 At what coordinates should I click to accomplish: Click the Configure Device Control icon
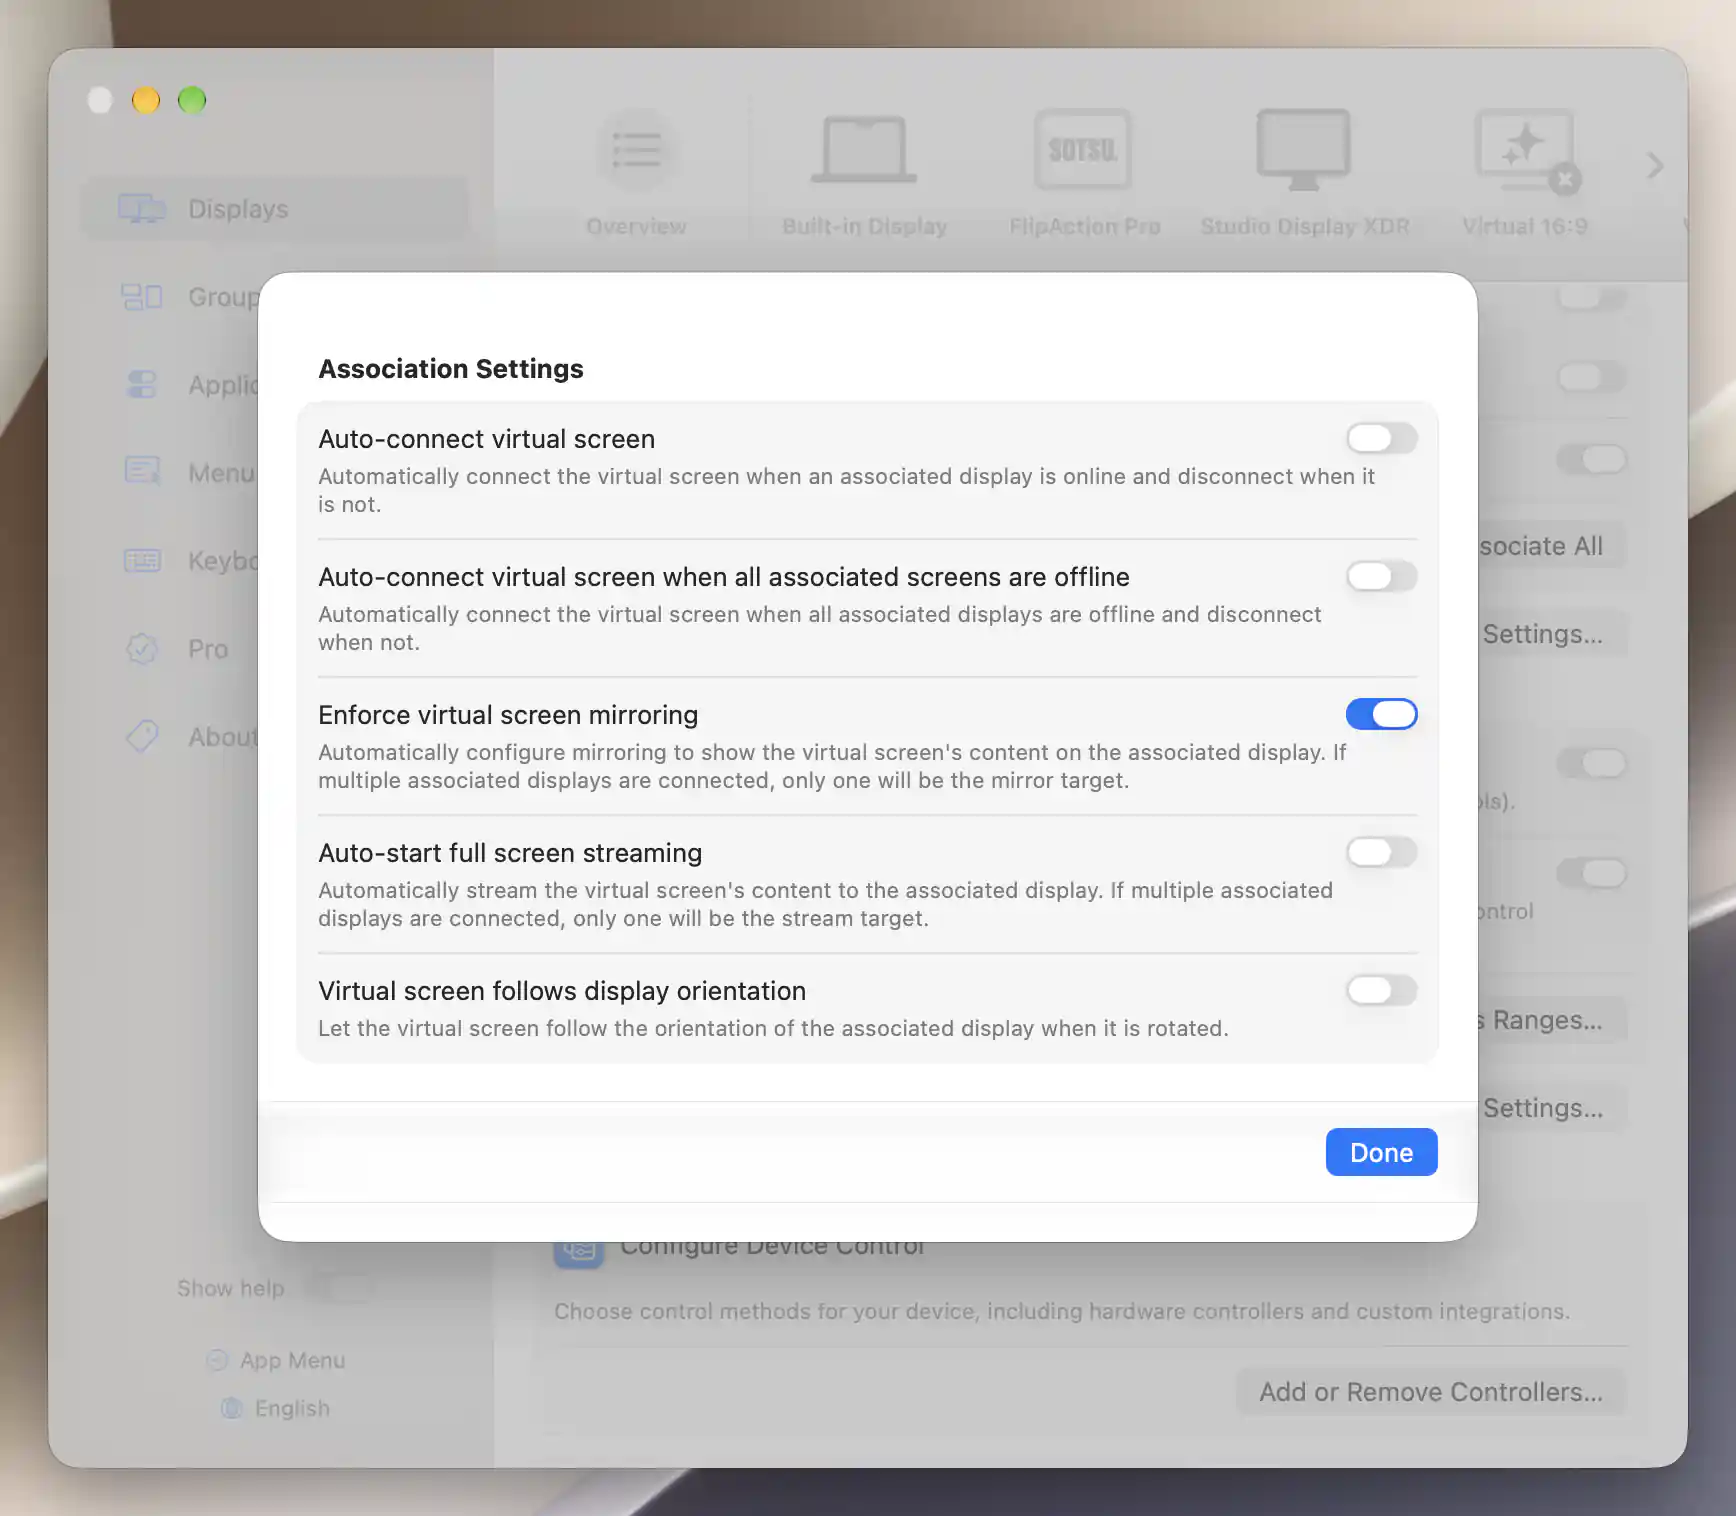pyautogui.click(x=579, y=1254)
